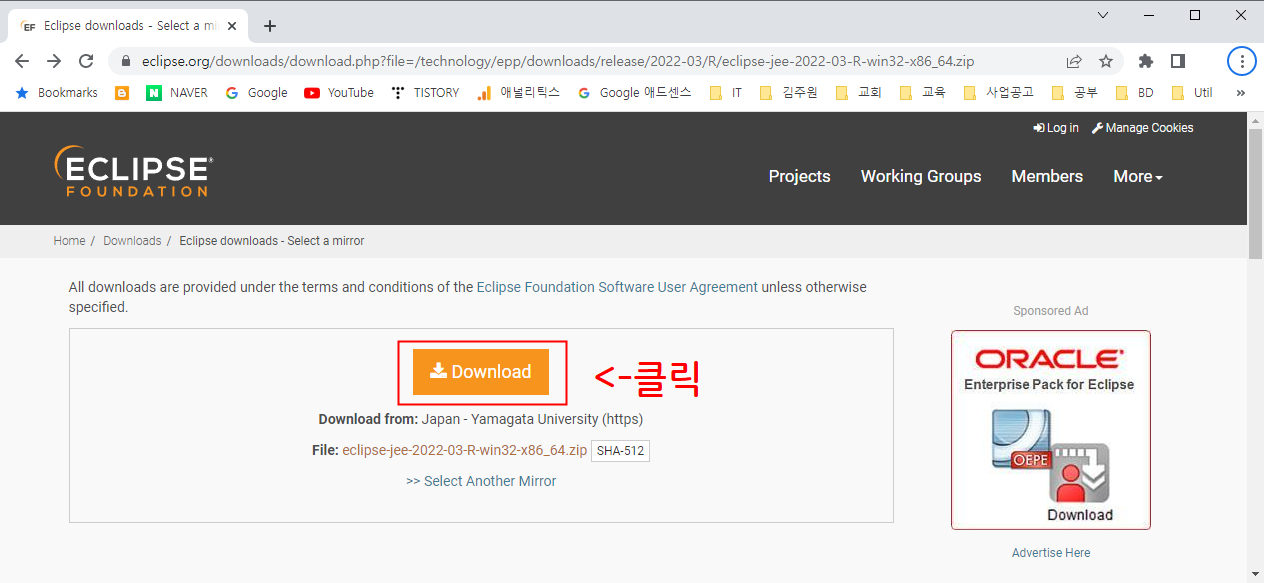Show the SHA-512 checksum
The width and height of the screenshot is (1264, 583).
620,451
